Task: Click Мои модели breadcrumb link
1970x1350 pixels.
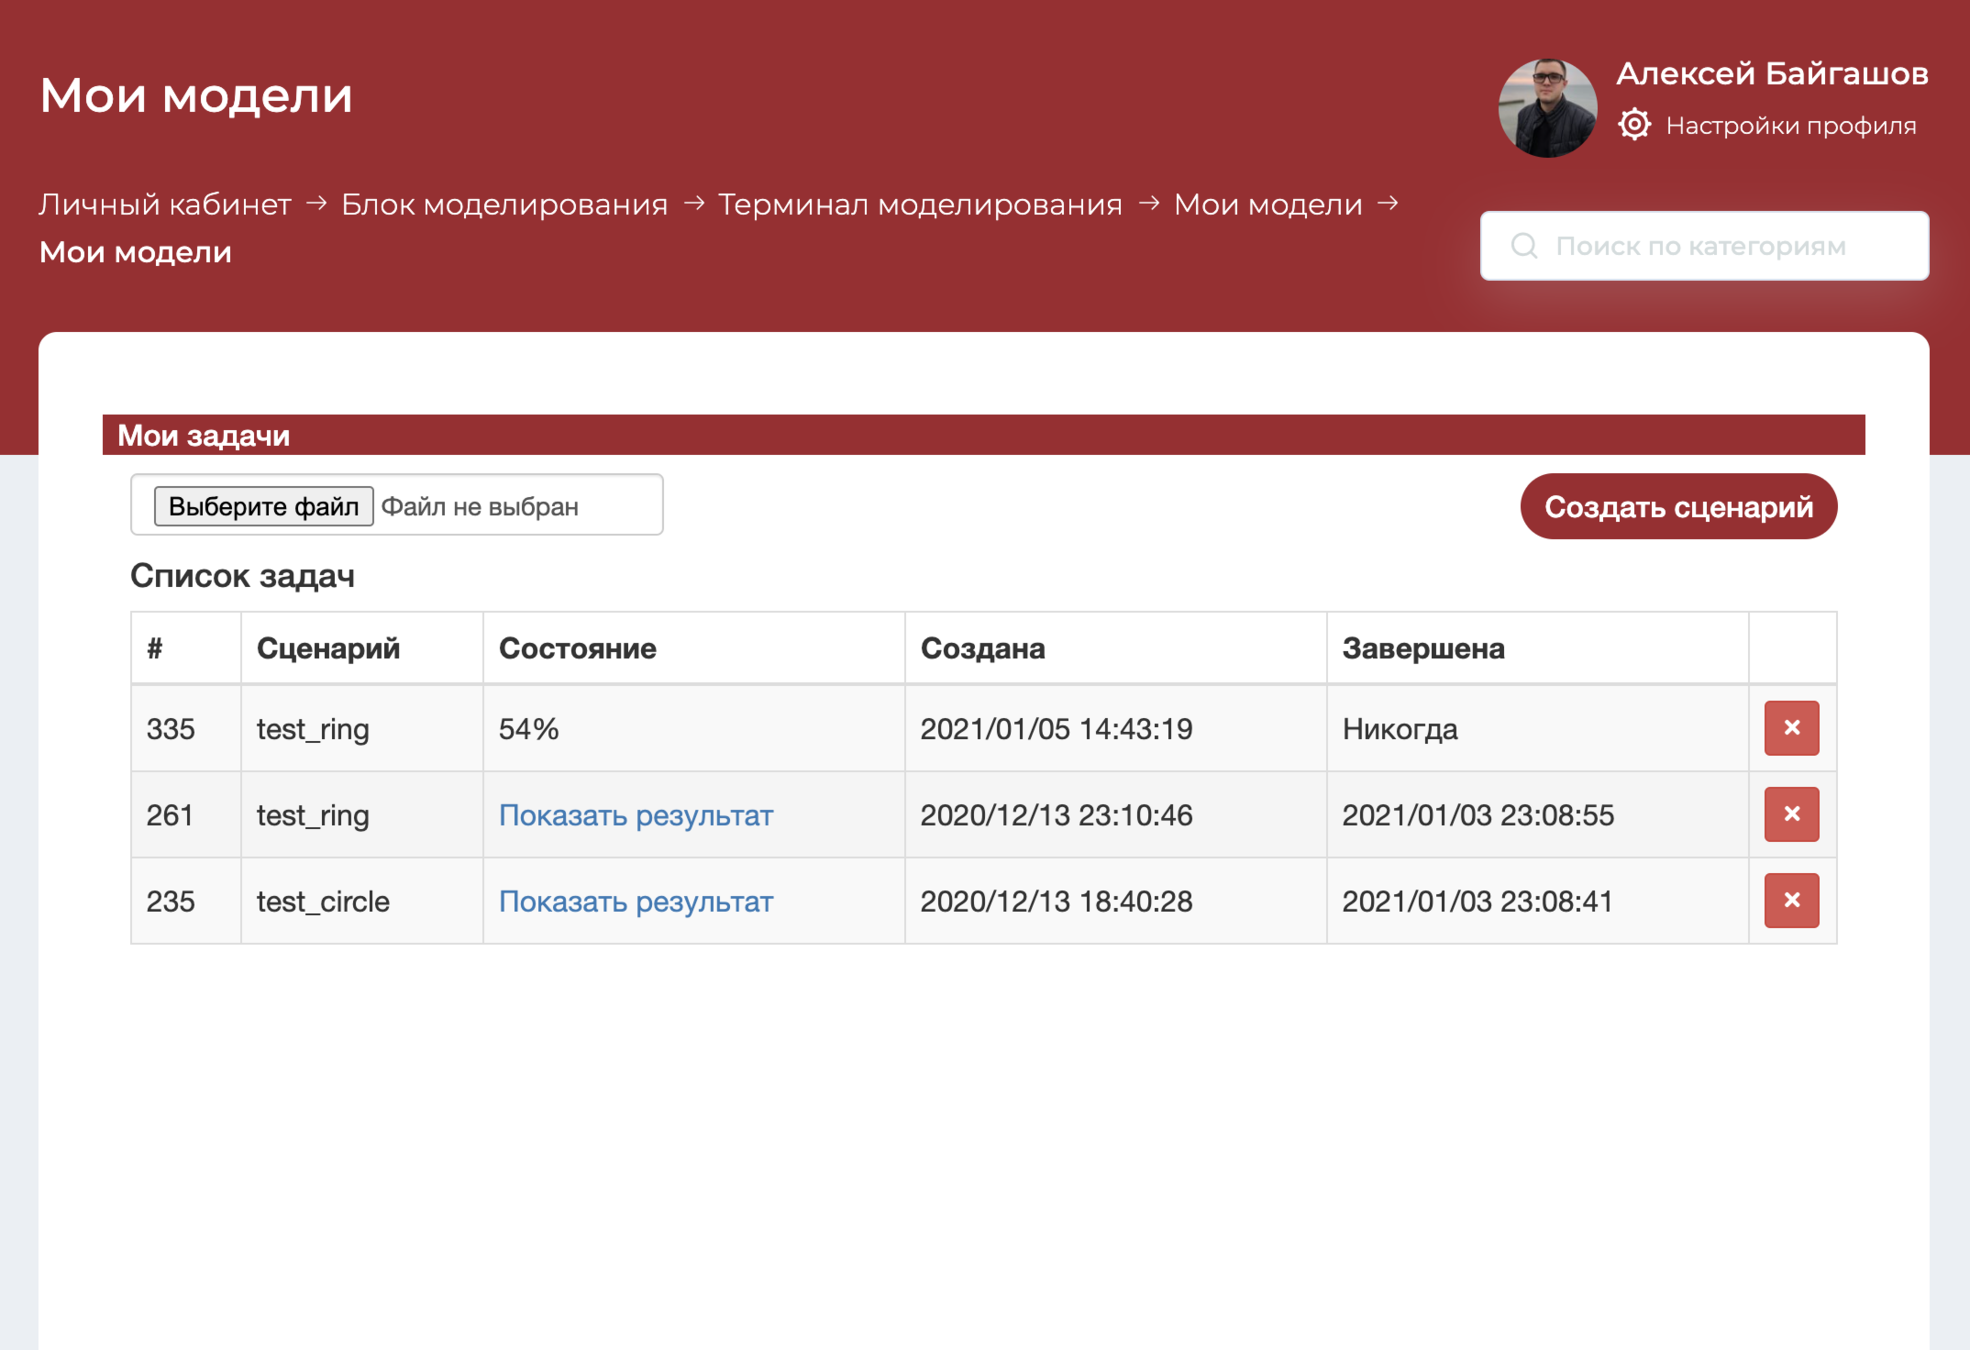Action: [x=1267, y=204]
